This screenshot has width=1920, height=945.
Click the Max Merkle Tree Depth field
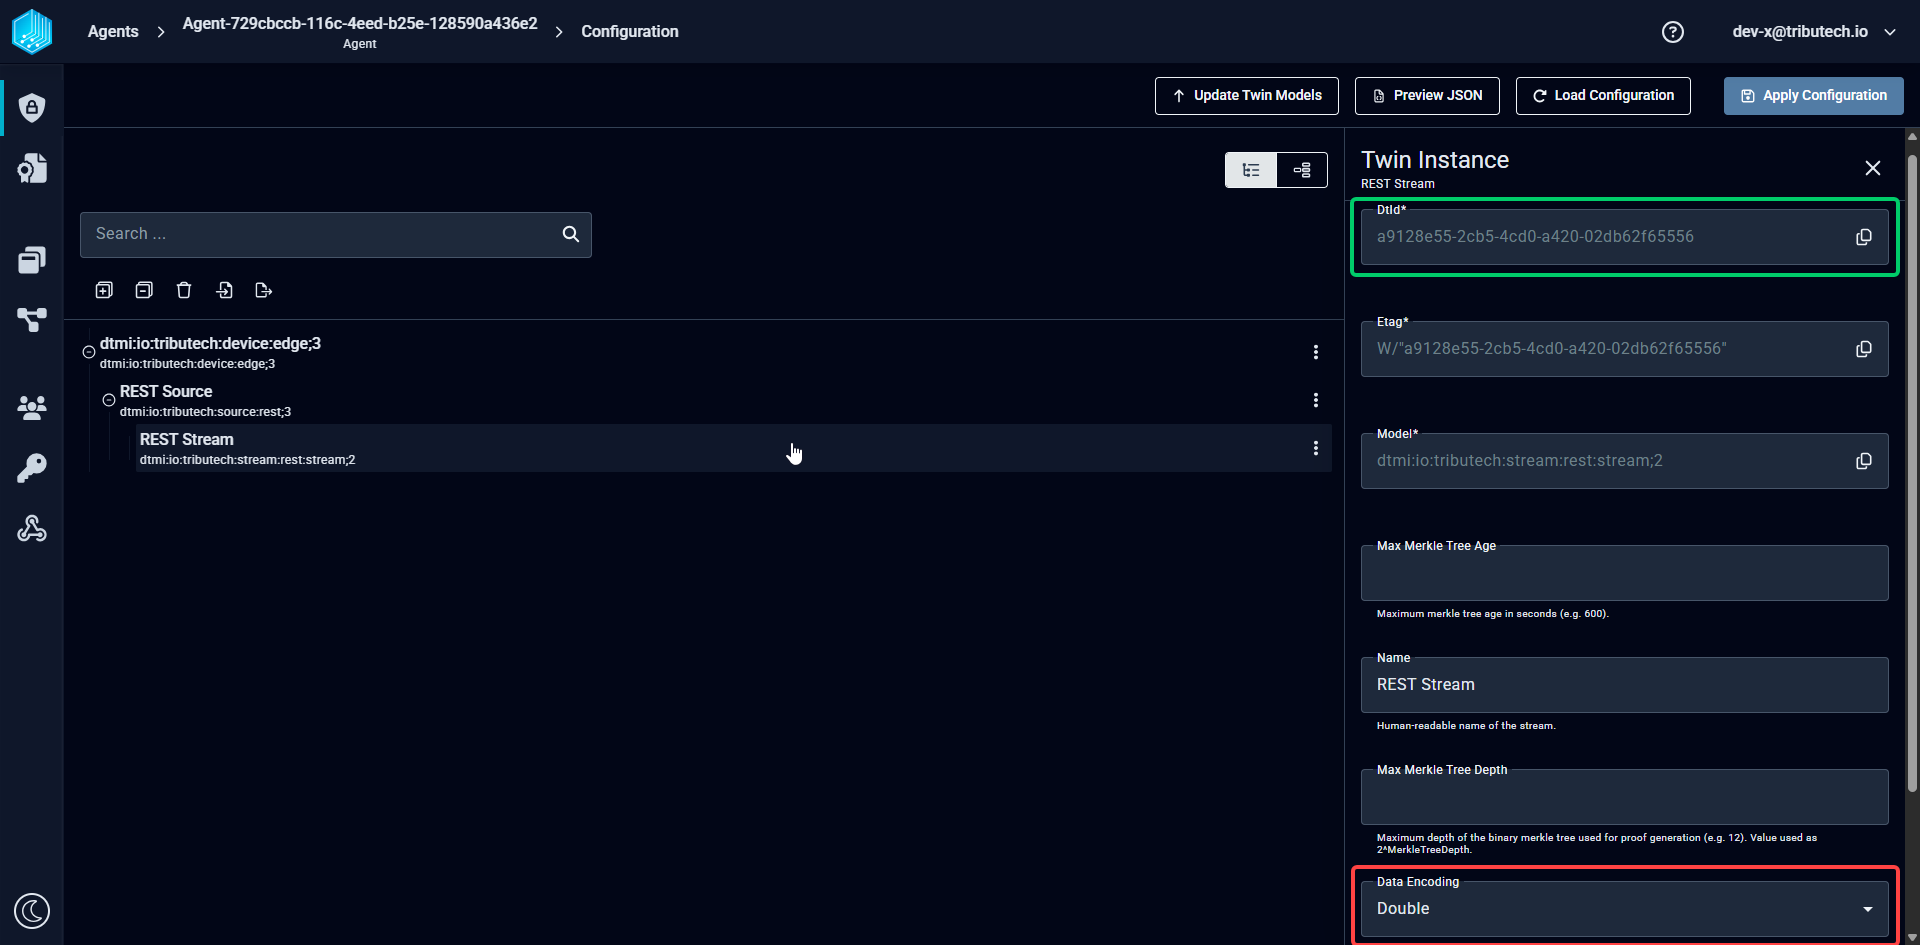(x=1624, y=797)
